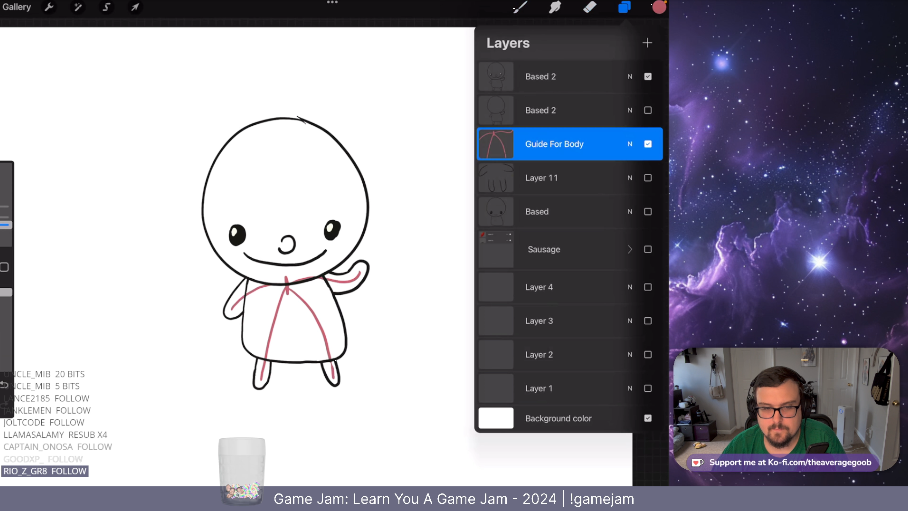Tap the Background color white thumbnail
This screenshot has width=908, height=511.
(x=496, y=418)
